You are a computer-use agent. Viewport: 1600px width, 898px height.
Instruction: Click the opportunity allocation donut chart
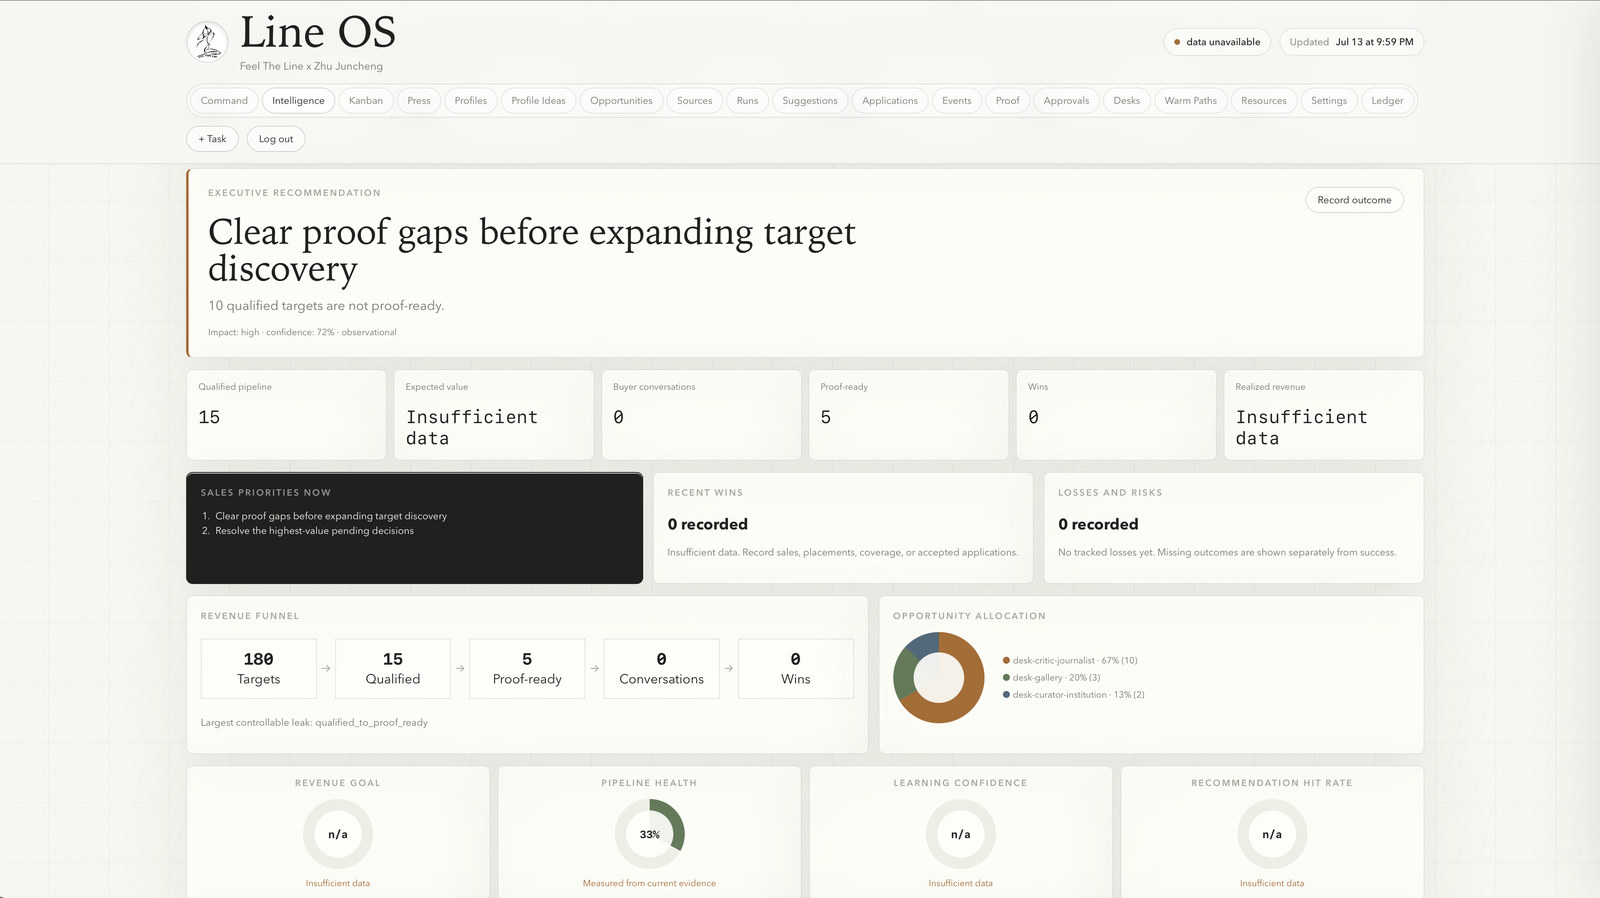click(x=938, y=678)
